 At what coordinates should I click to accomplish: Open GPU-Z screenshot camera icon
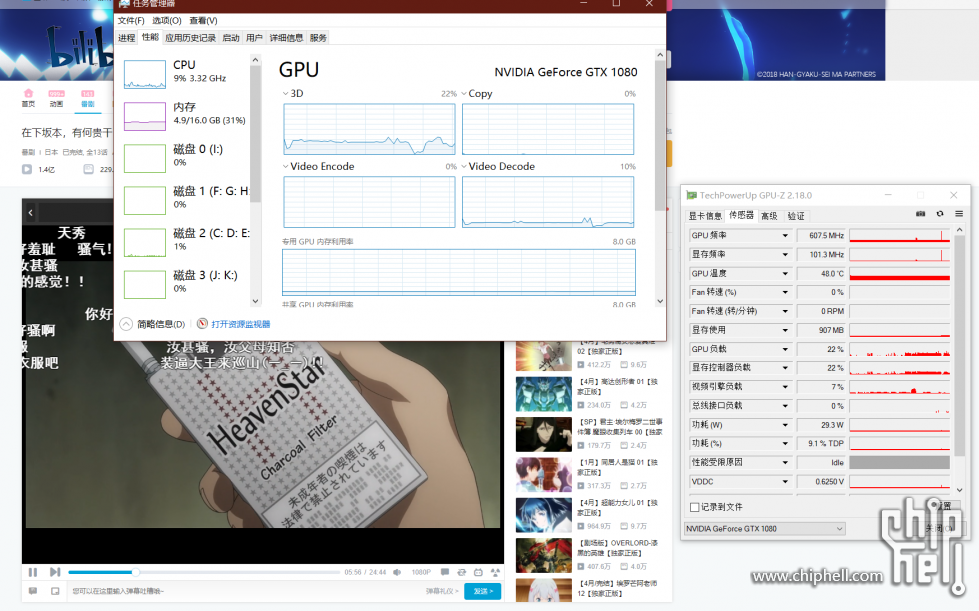pyautogui.click(x=920, y=213)
